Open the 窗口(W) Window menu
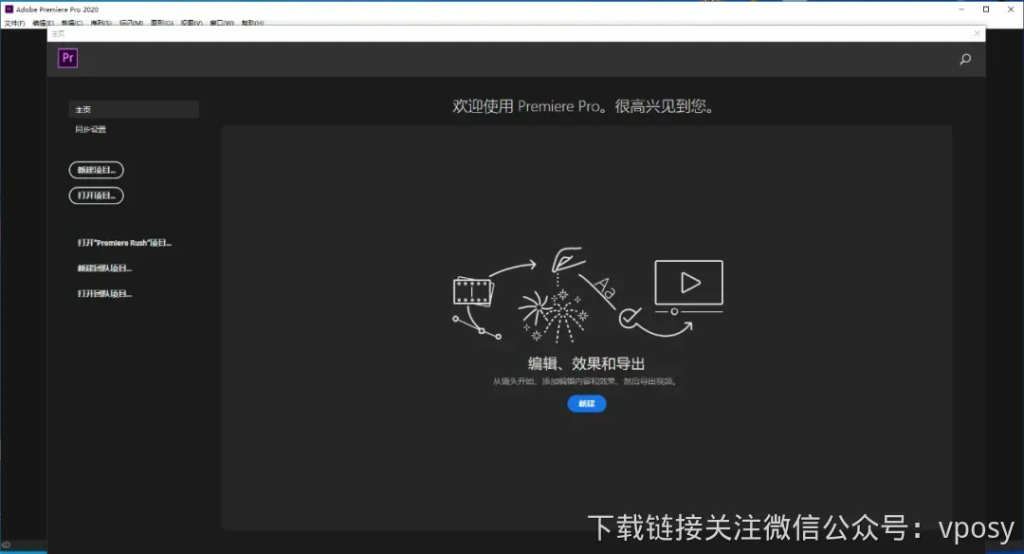Viewport: 1024px width, 554px height. 222,23
